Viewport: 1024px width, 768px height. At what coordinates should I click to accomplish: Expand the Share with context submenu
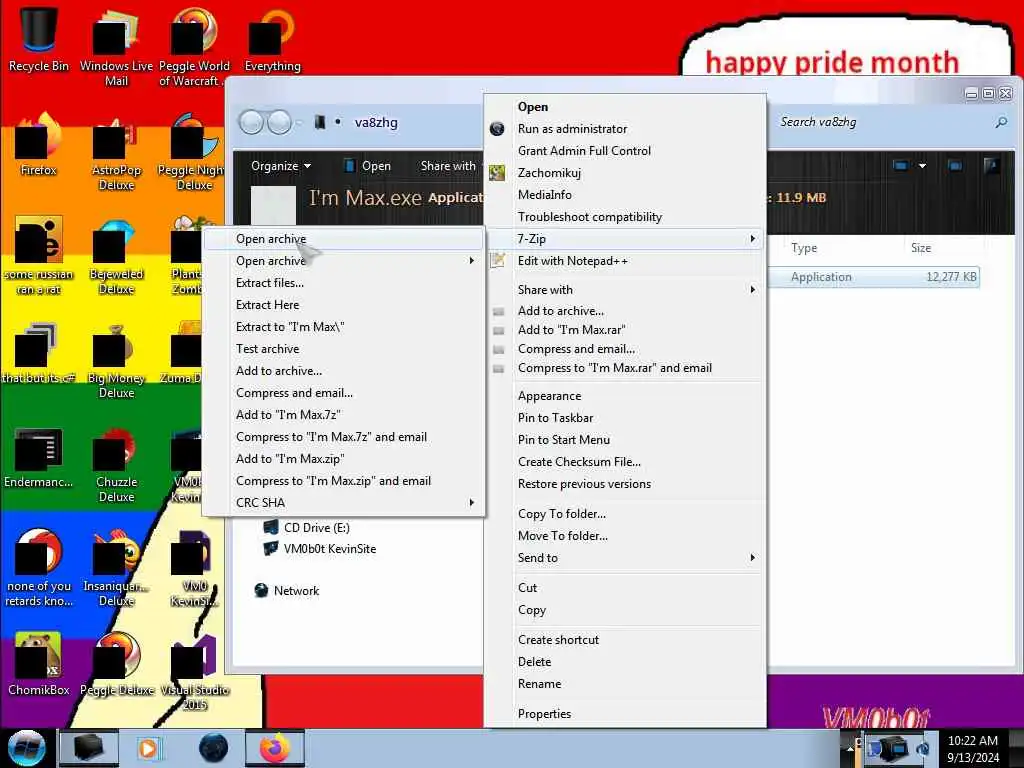tap(624, 289)
